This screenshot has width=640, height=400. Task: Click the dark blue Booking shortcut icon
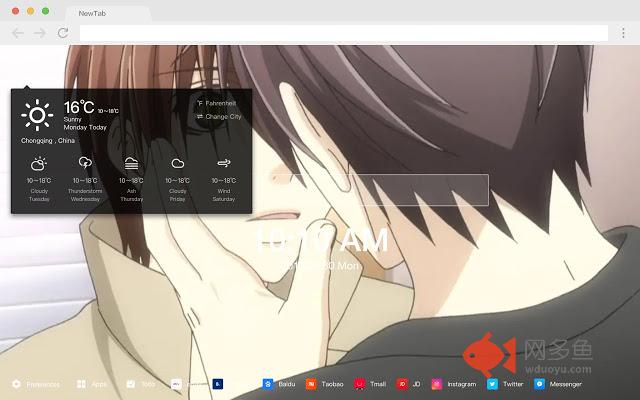218,384
